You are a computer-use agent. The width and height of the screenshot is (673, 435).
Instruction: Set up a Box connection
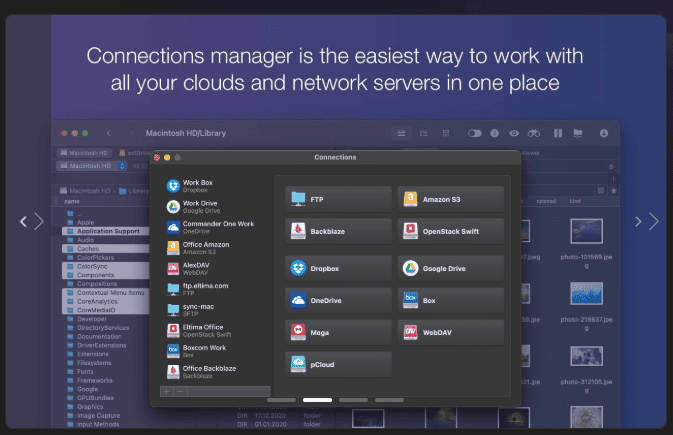450,301
